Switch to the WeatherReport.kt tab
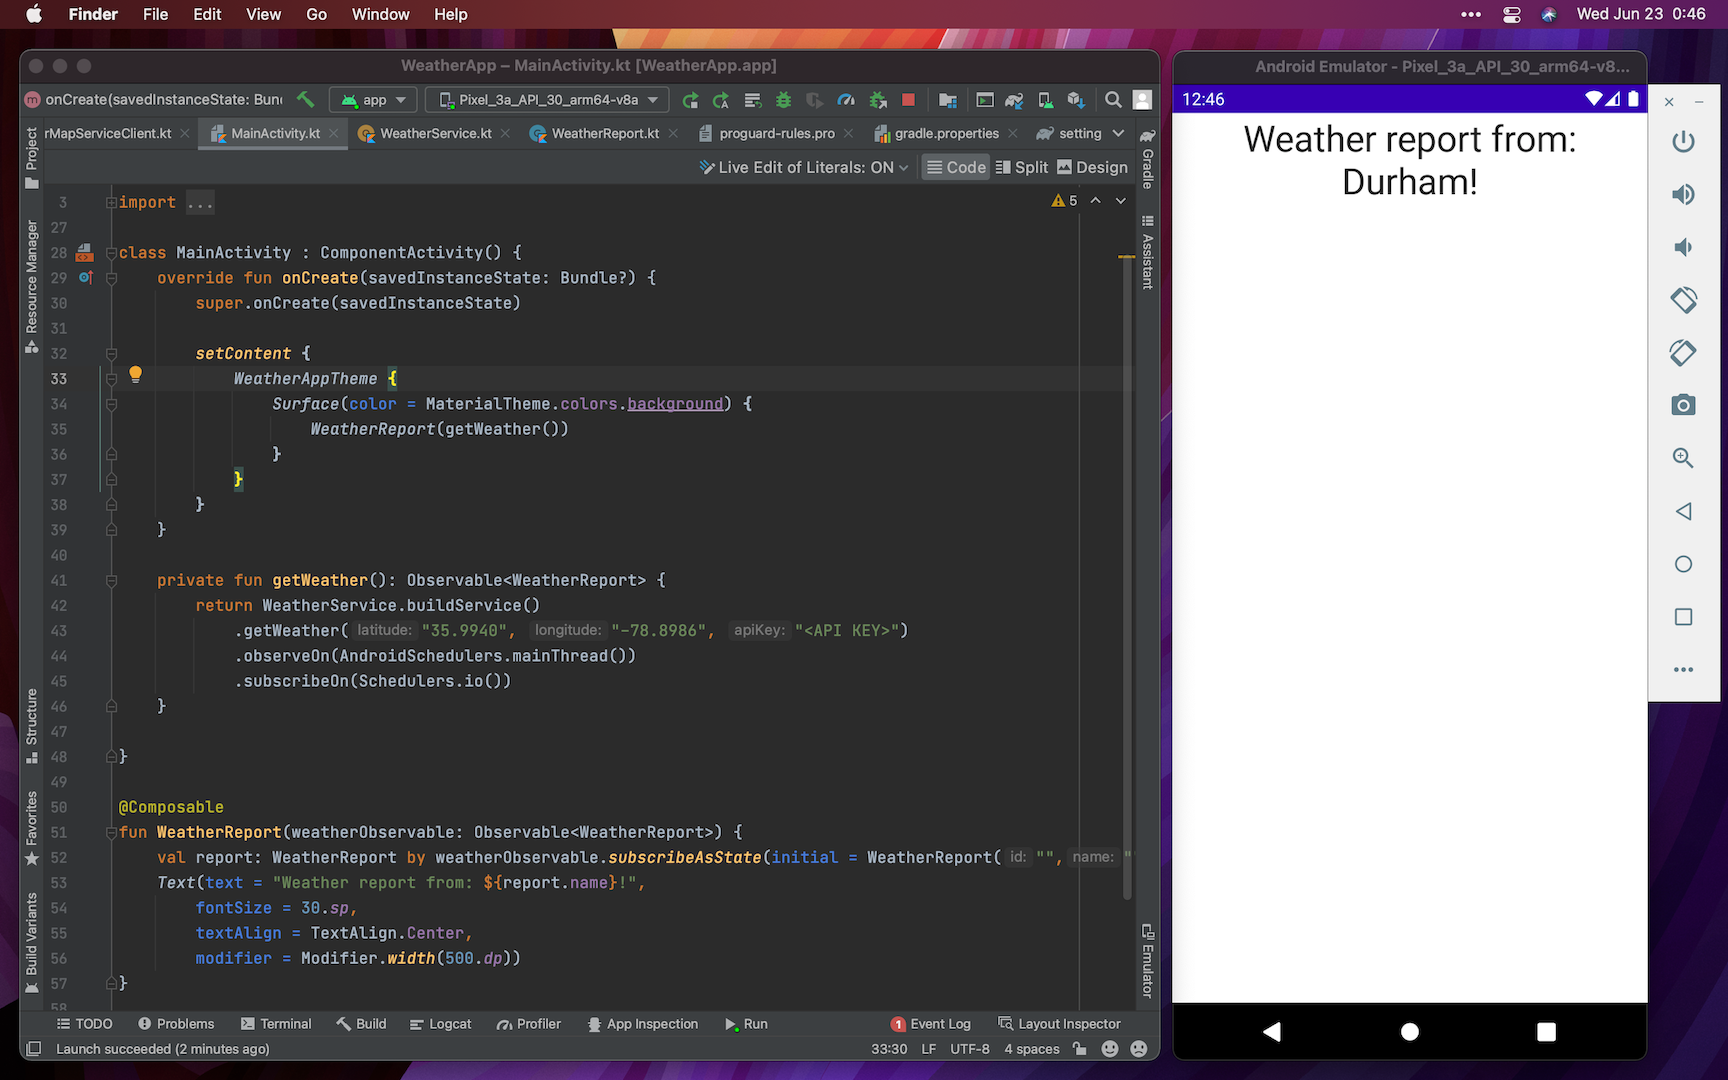 [605, 133]
